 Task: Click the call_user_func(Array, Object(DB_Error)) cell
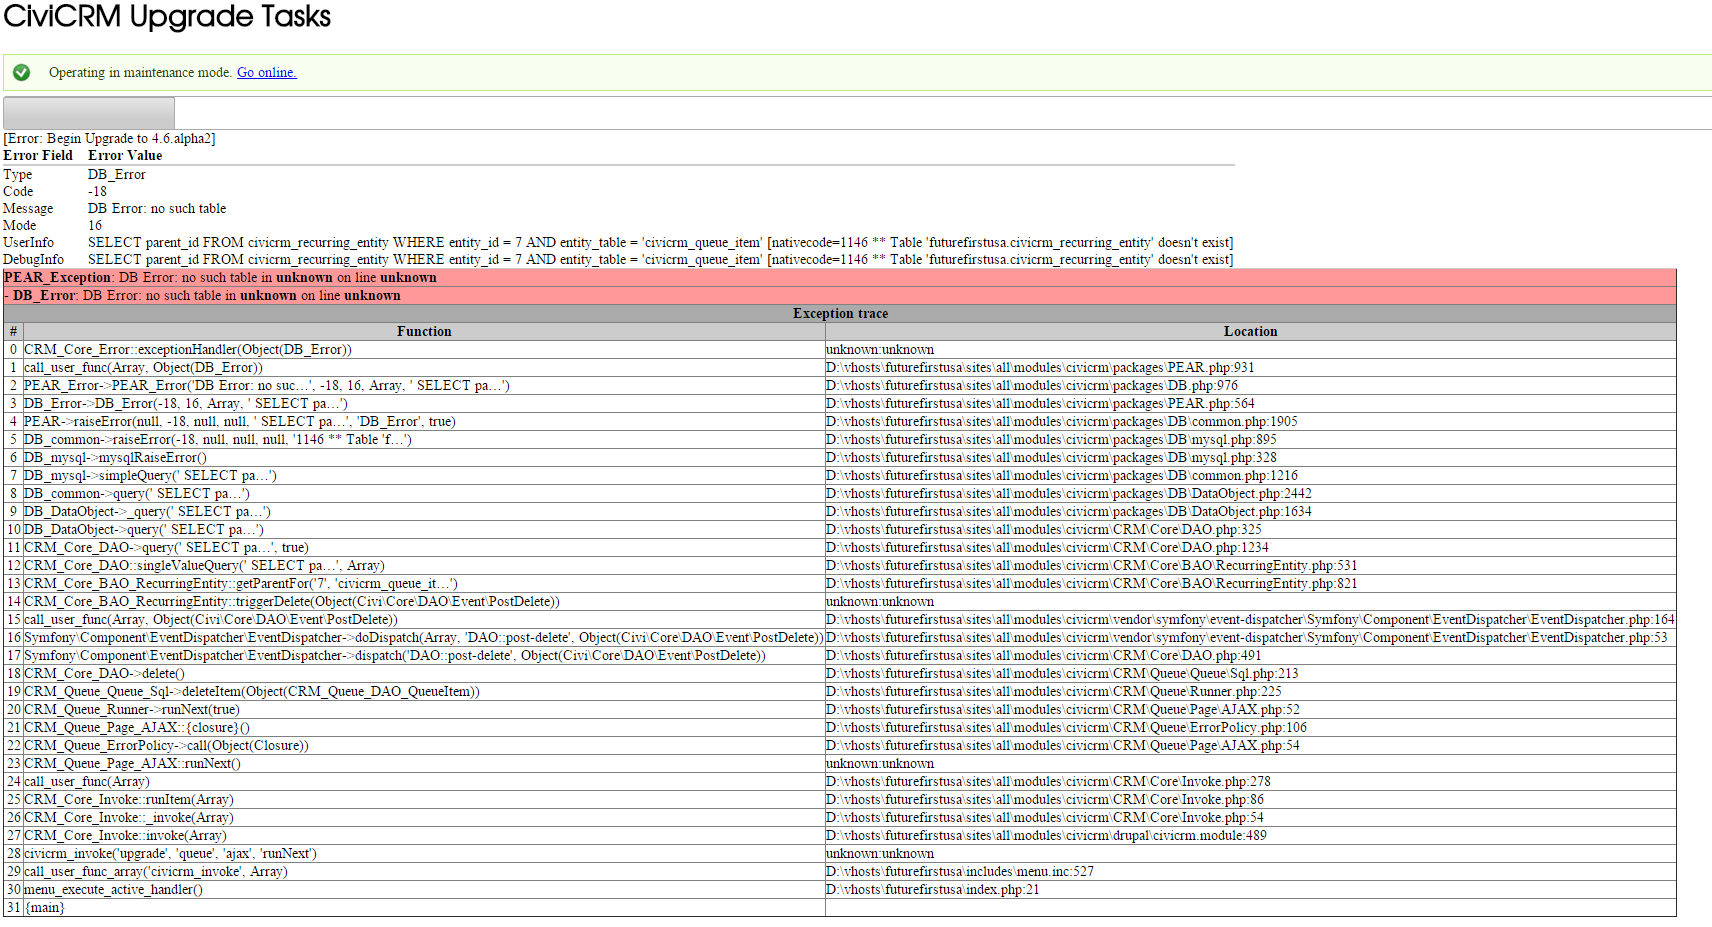pyautogui.click(x=424, y=368)
